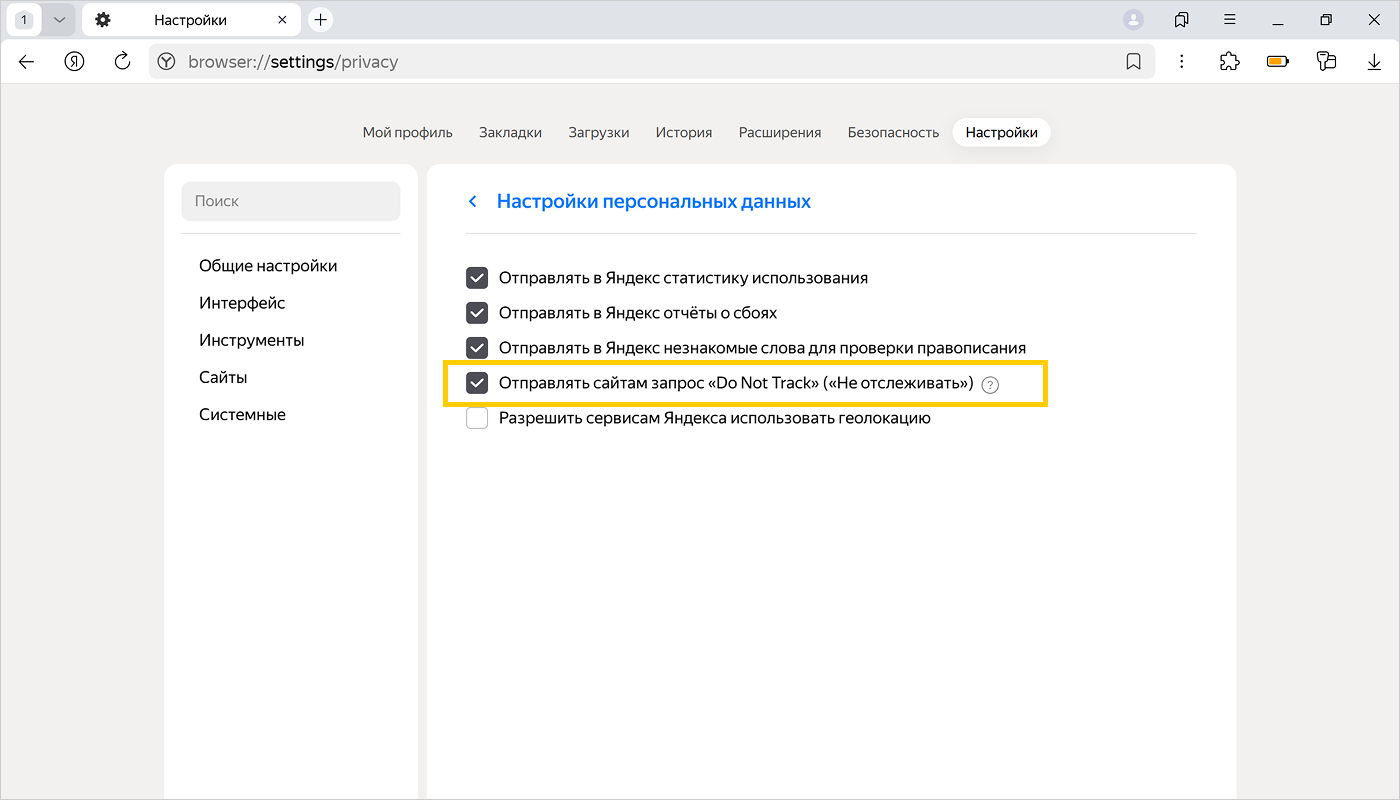Click the user profile avatar icon
1400x800 pixels.
(x=1133, y=20)
